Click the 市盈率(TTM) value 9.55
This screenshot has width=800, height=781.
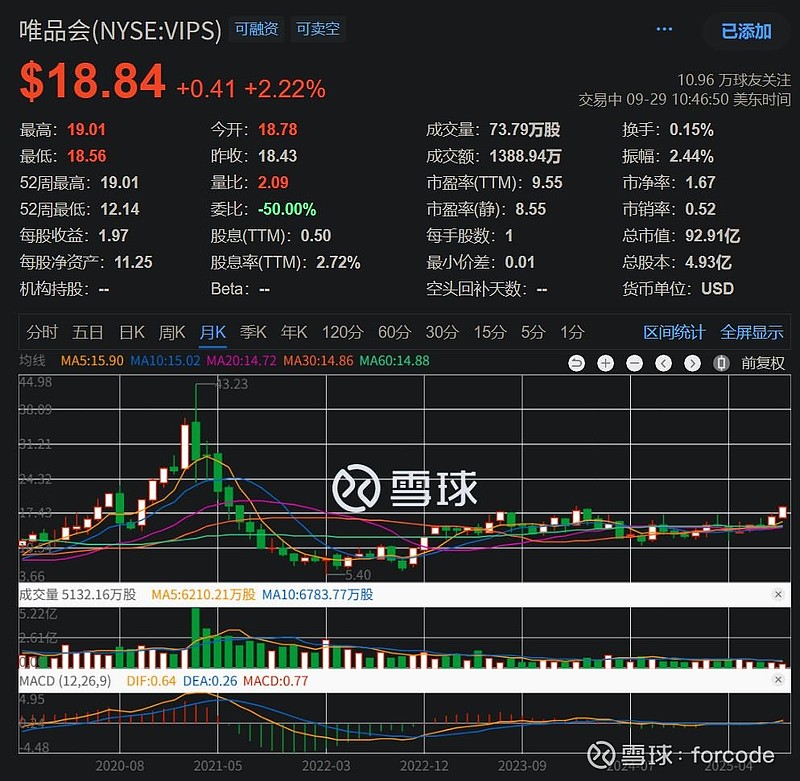(x=547, y=183)
